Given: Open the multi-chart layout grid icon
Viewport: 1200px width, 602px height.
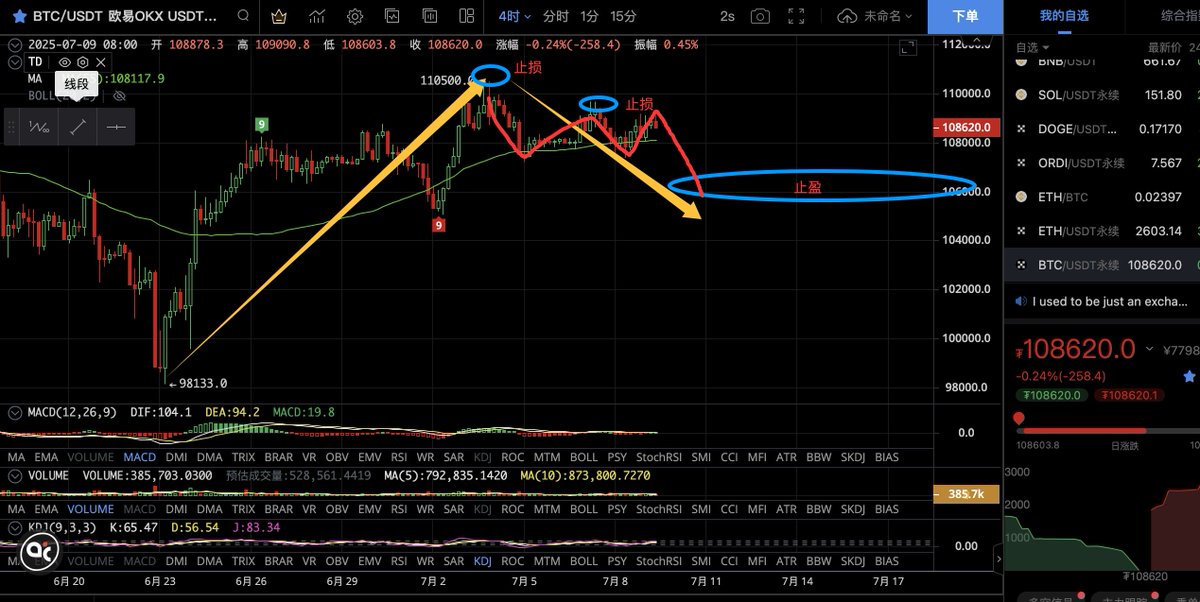Looking at the screenshot, I should click(465, 16).
